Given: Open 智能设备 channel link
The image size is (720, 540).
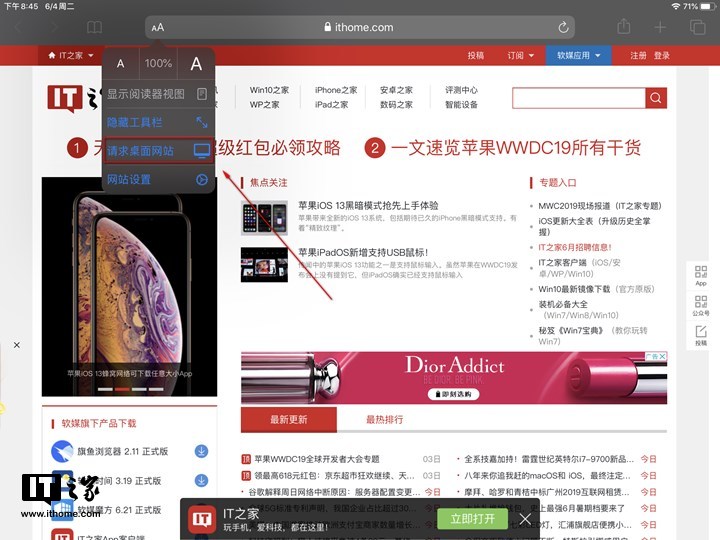Looking at the screenshot, I should 461,105.
